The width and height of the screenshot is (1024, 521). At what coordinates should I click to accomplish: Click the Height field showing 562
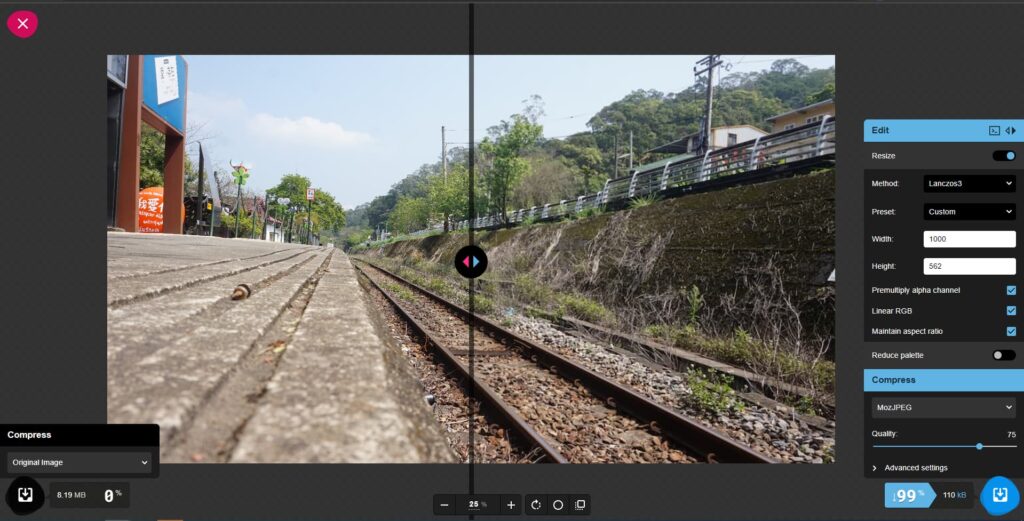pos(969,266)
